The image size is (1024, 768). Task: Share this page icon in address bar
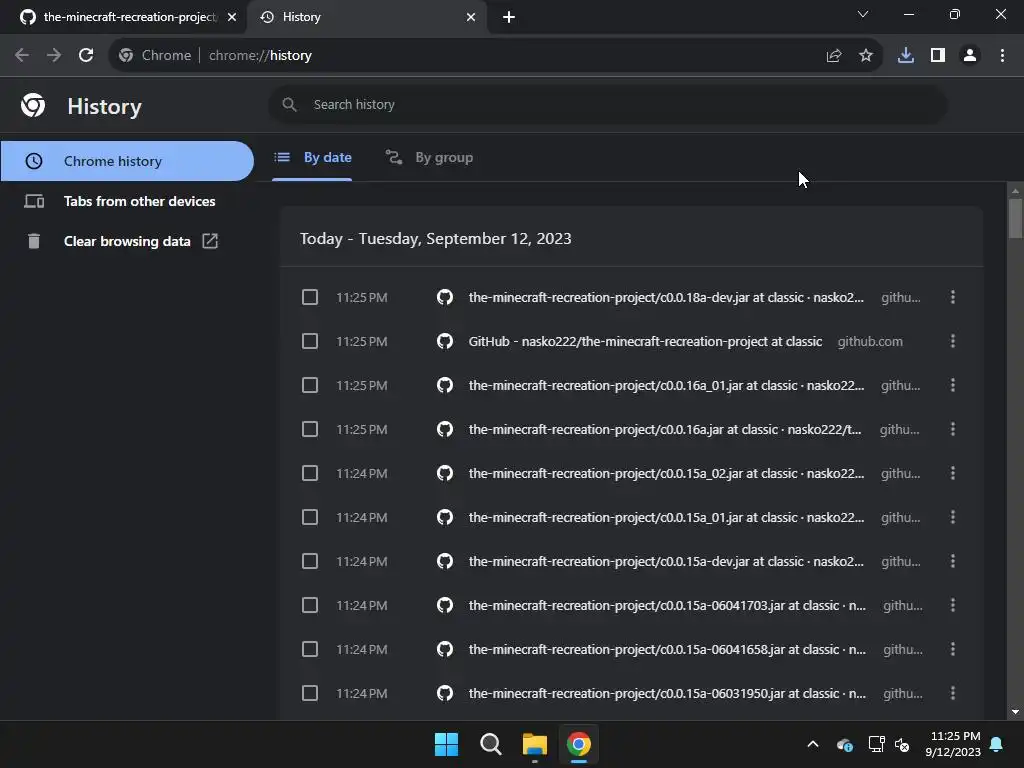click(833, 56)
